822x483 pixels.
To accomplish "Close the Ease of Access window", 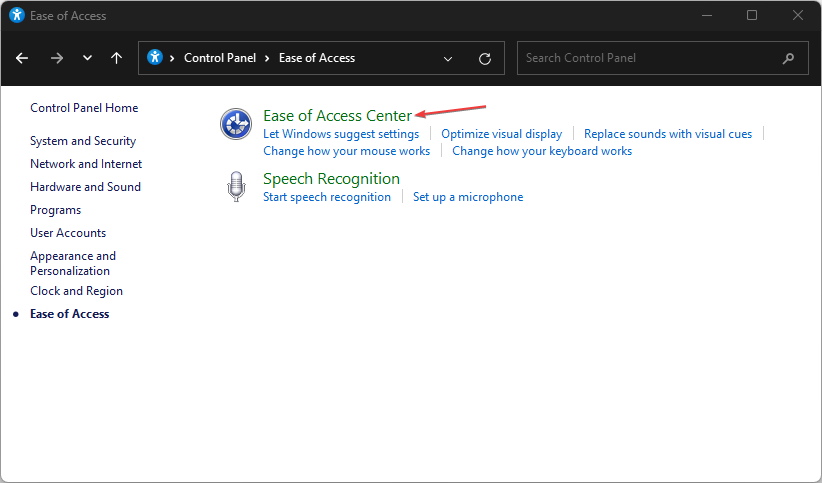I will (x=797, y=15).
